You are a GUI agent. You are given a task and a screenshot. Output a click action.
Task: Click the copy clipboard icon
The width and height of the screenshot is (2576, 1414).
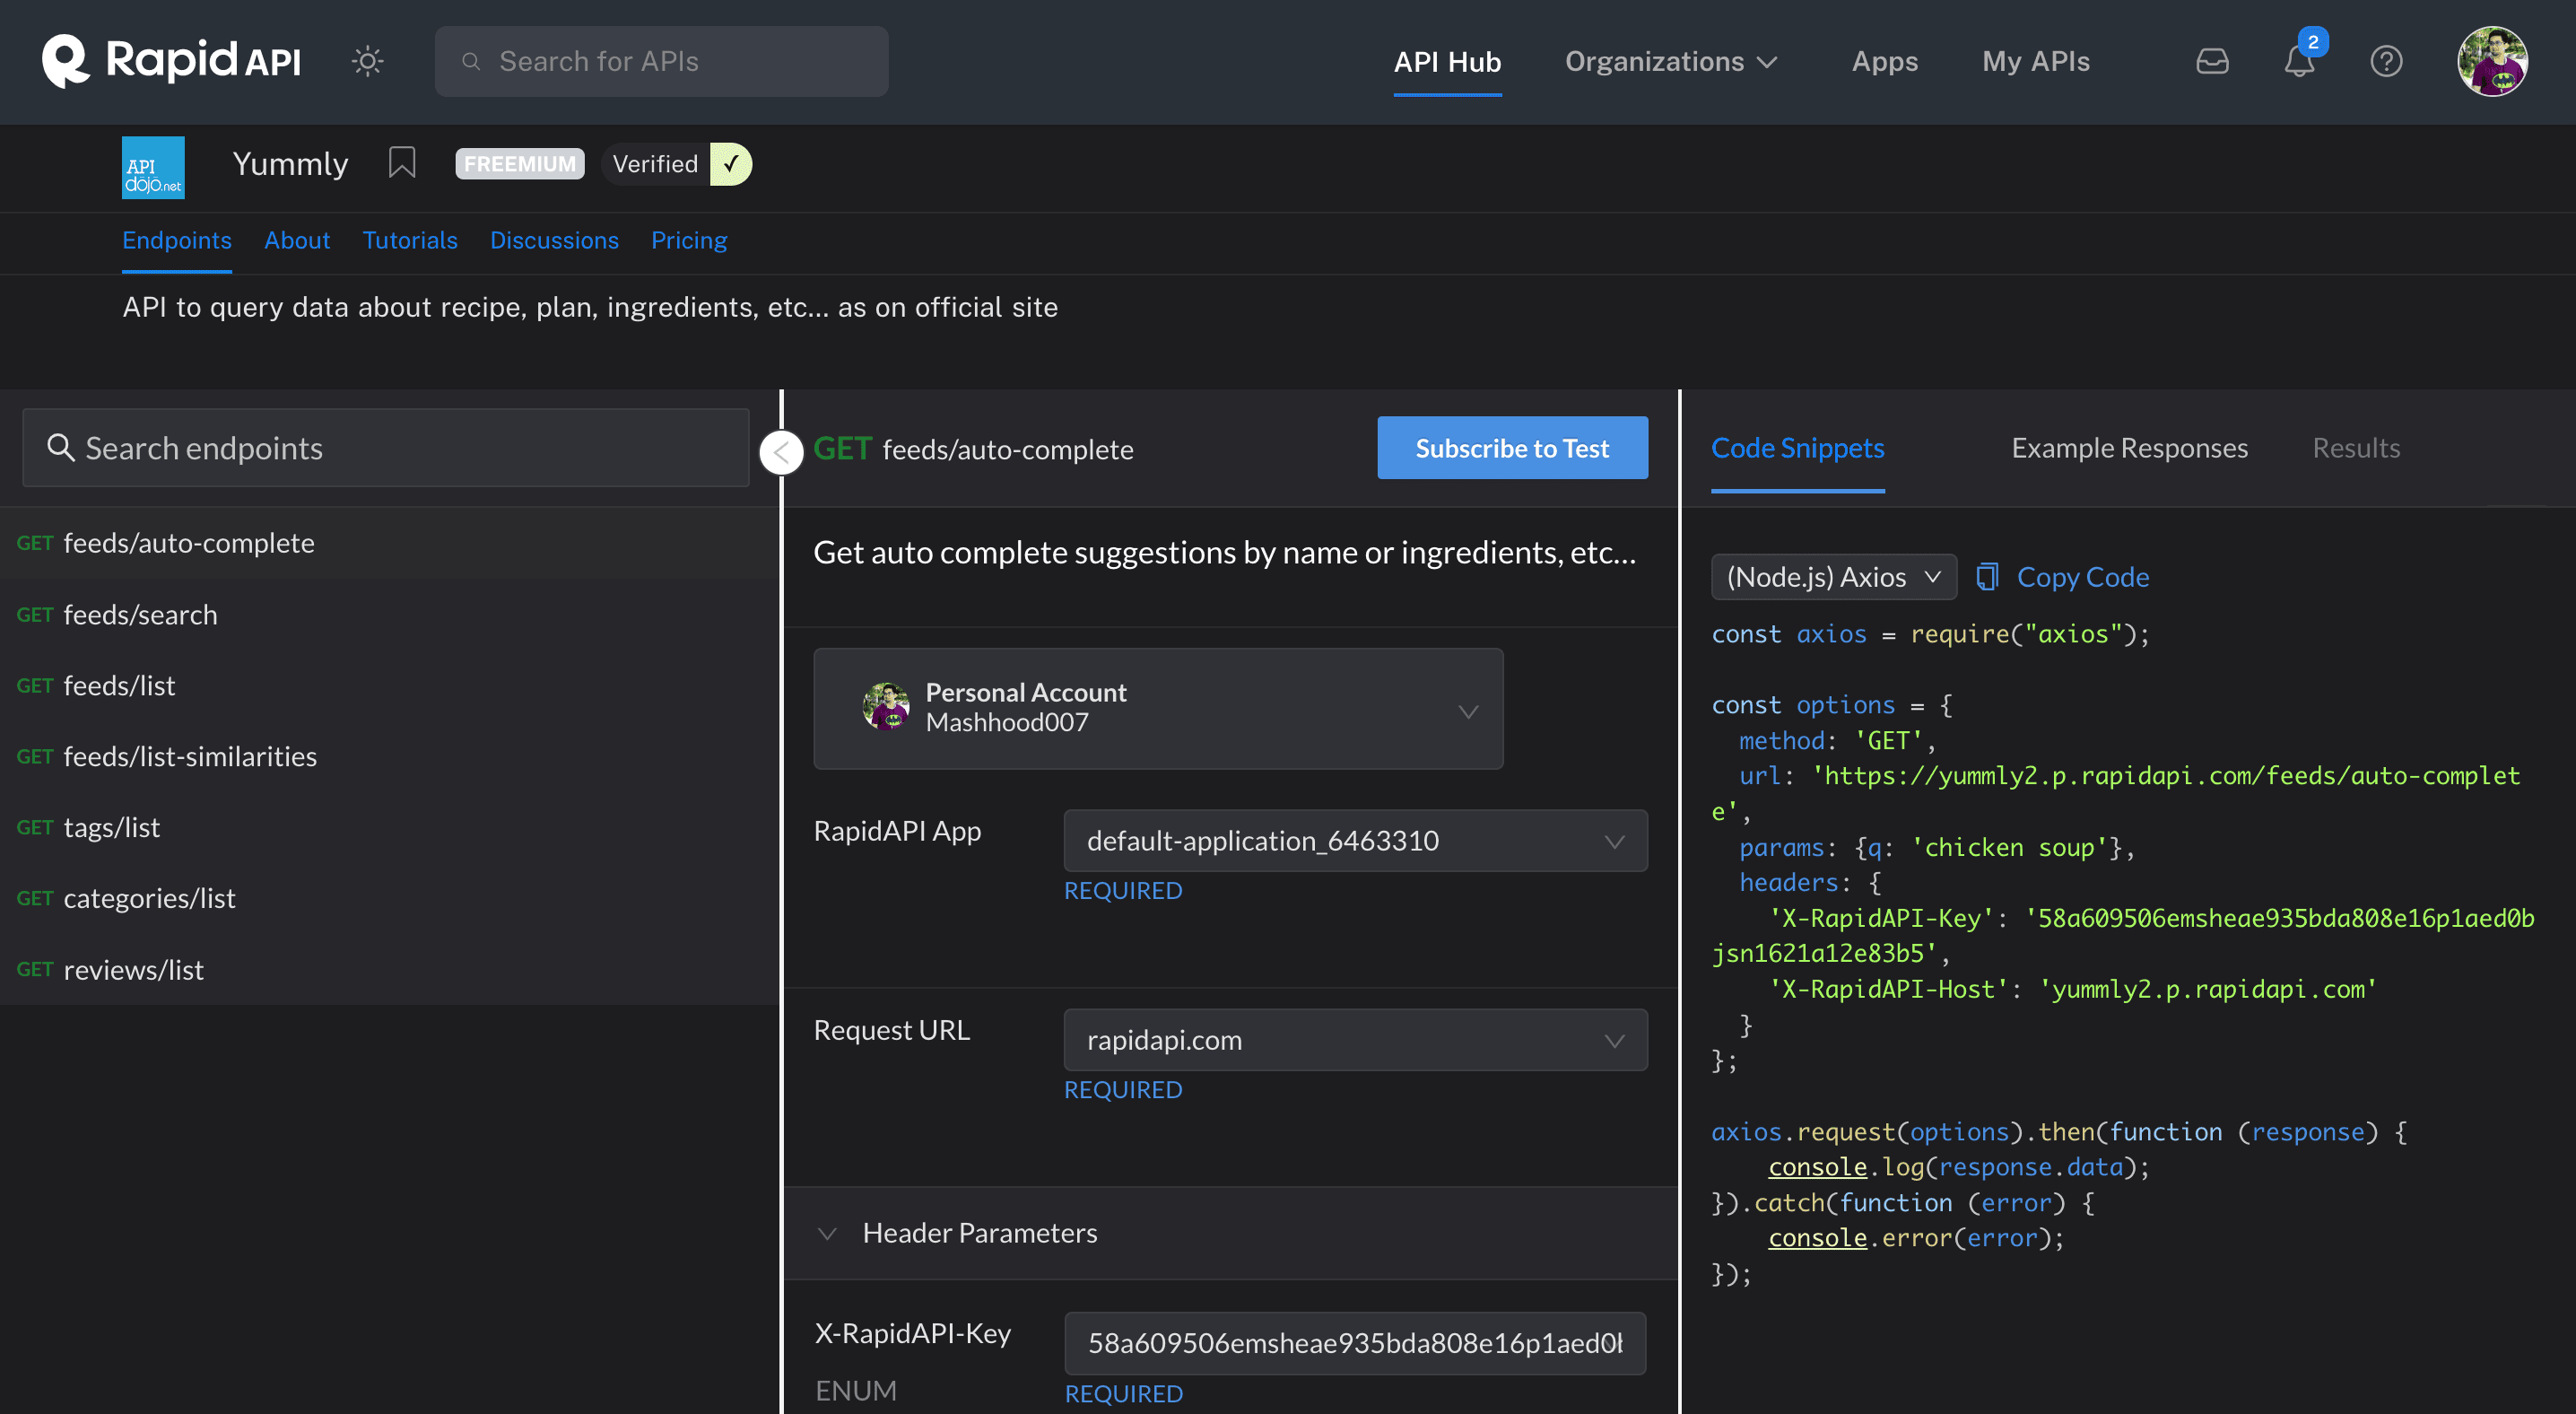[x=1987, y=577]
